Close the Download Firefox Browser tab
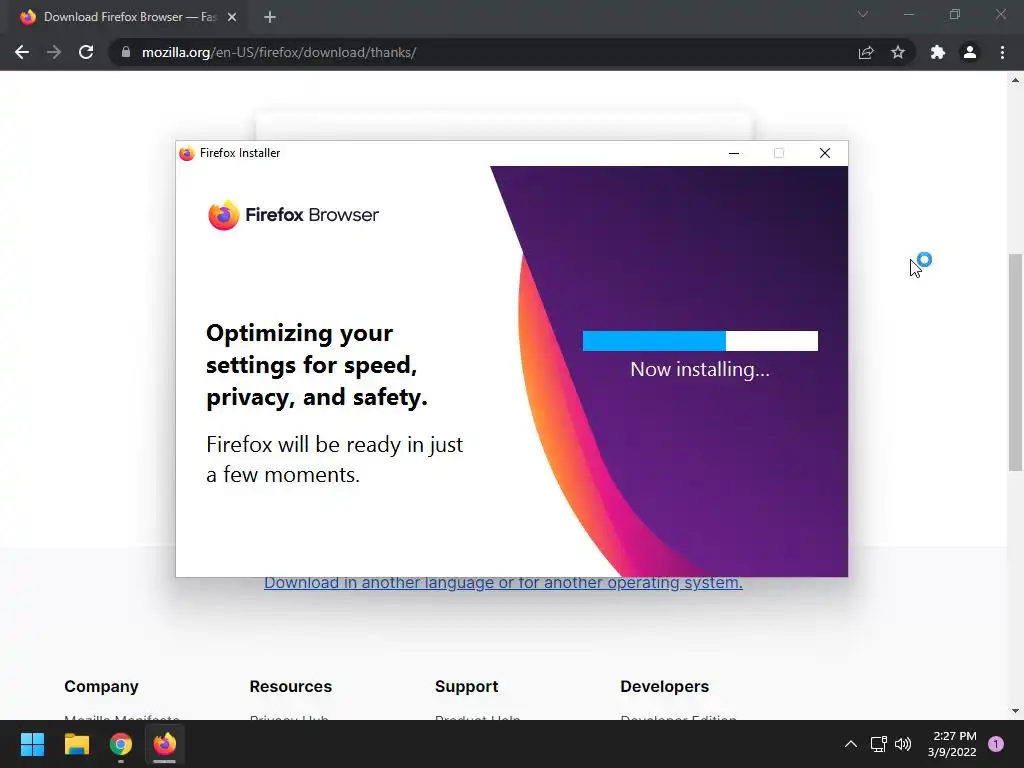 tap(232, 17)
